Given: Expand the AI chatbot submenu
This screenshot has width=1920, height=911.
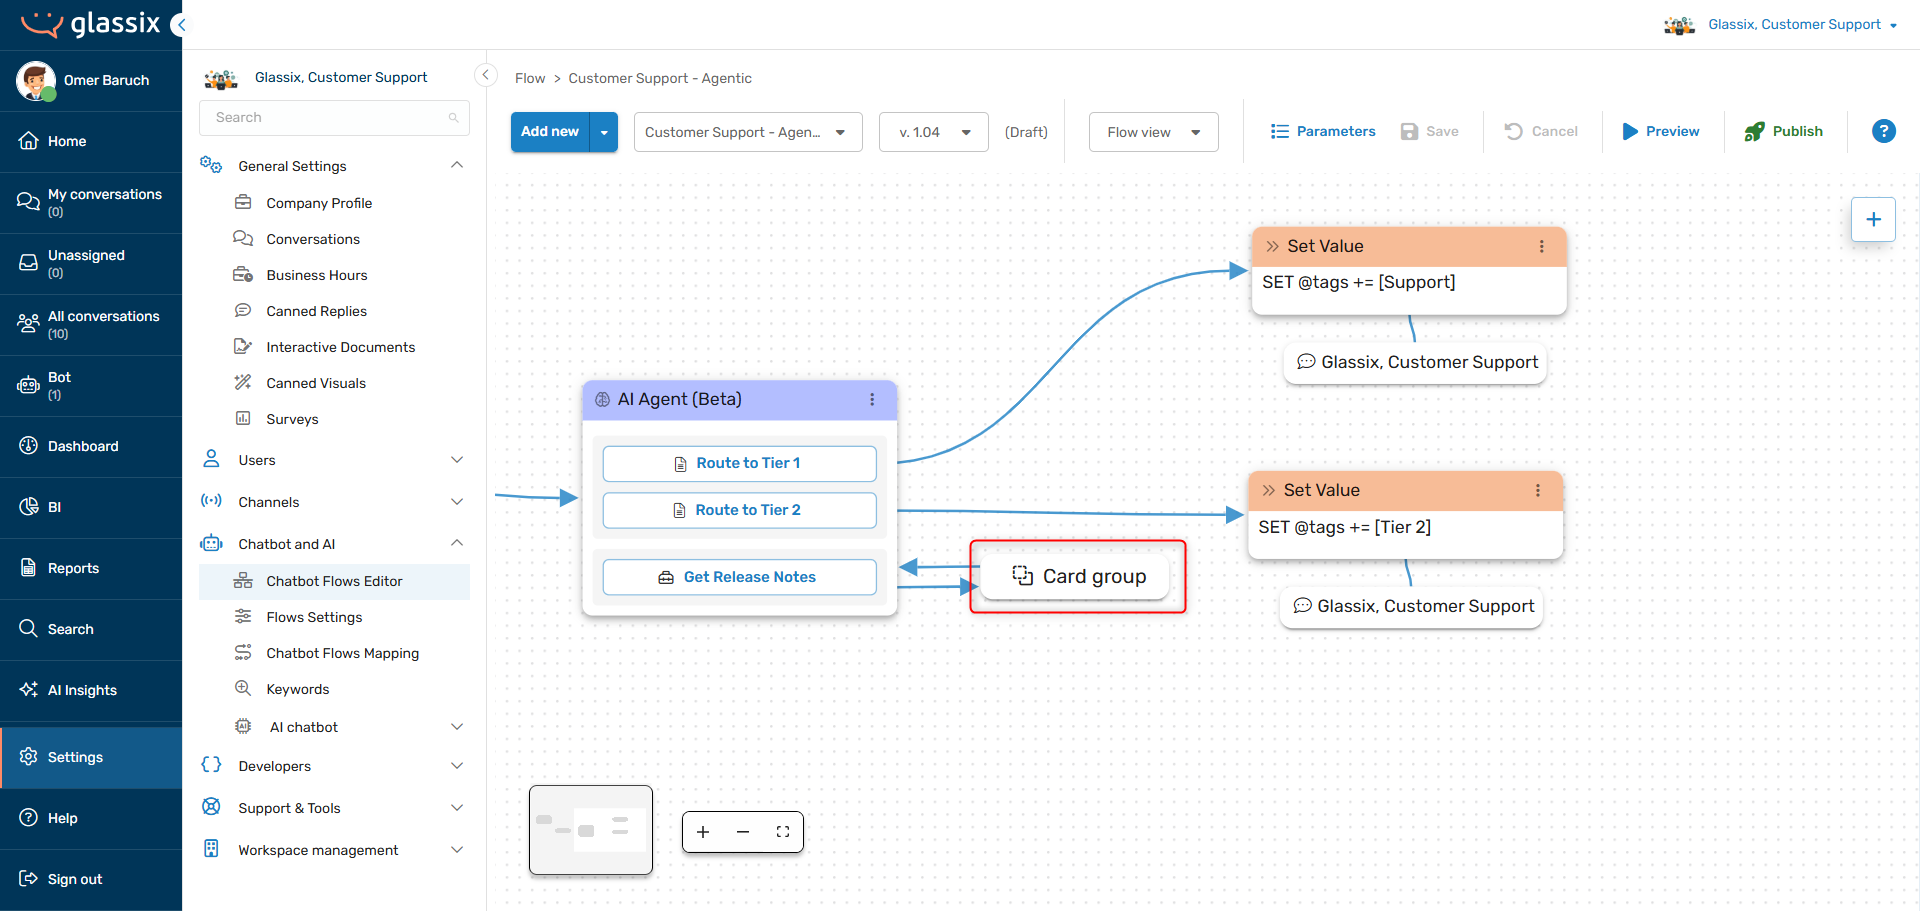Looking at the screenshot, I should 457,727.
